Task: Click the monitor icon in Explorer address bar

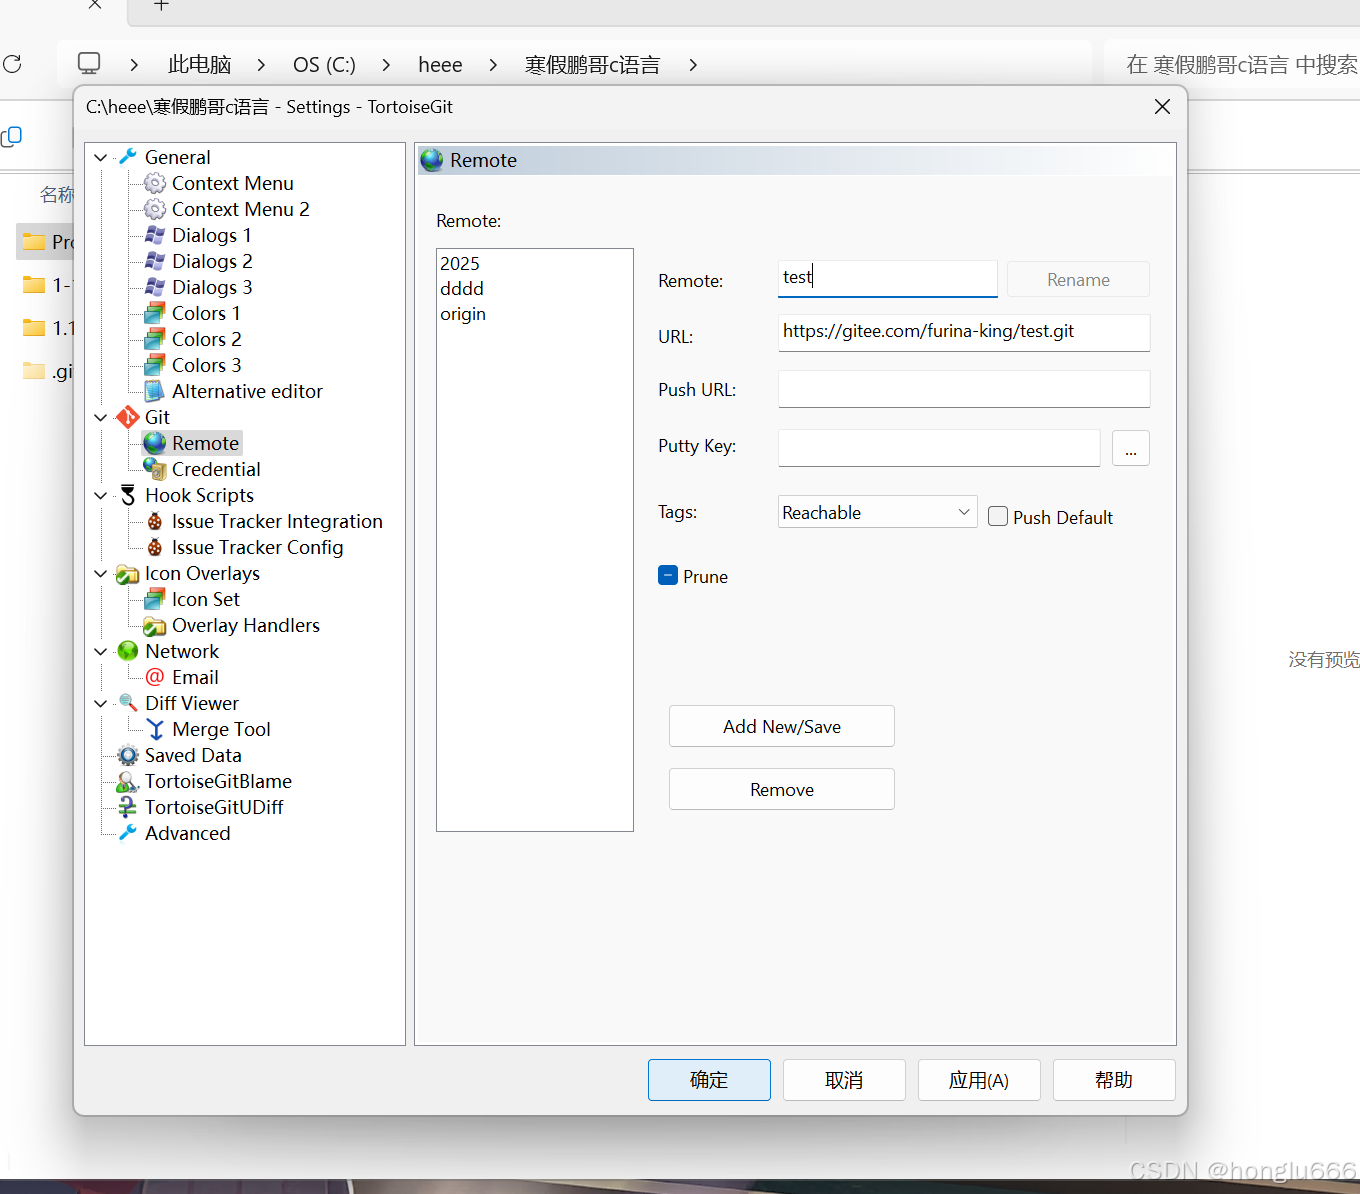Action: tap(89, 64)
